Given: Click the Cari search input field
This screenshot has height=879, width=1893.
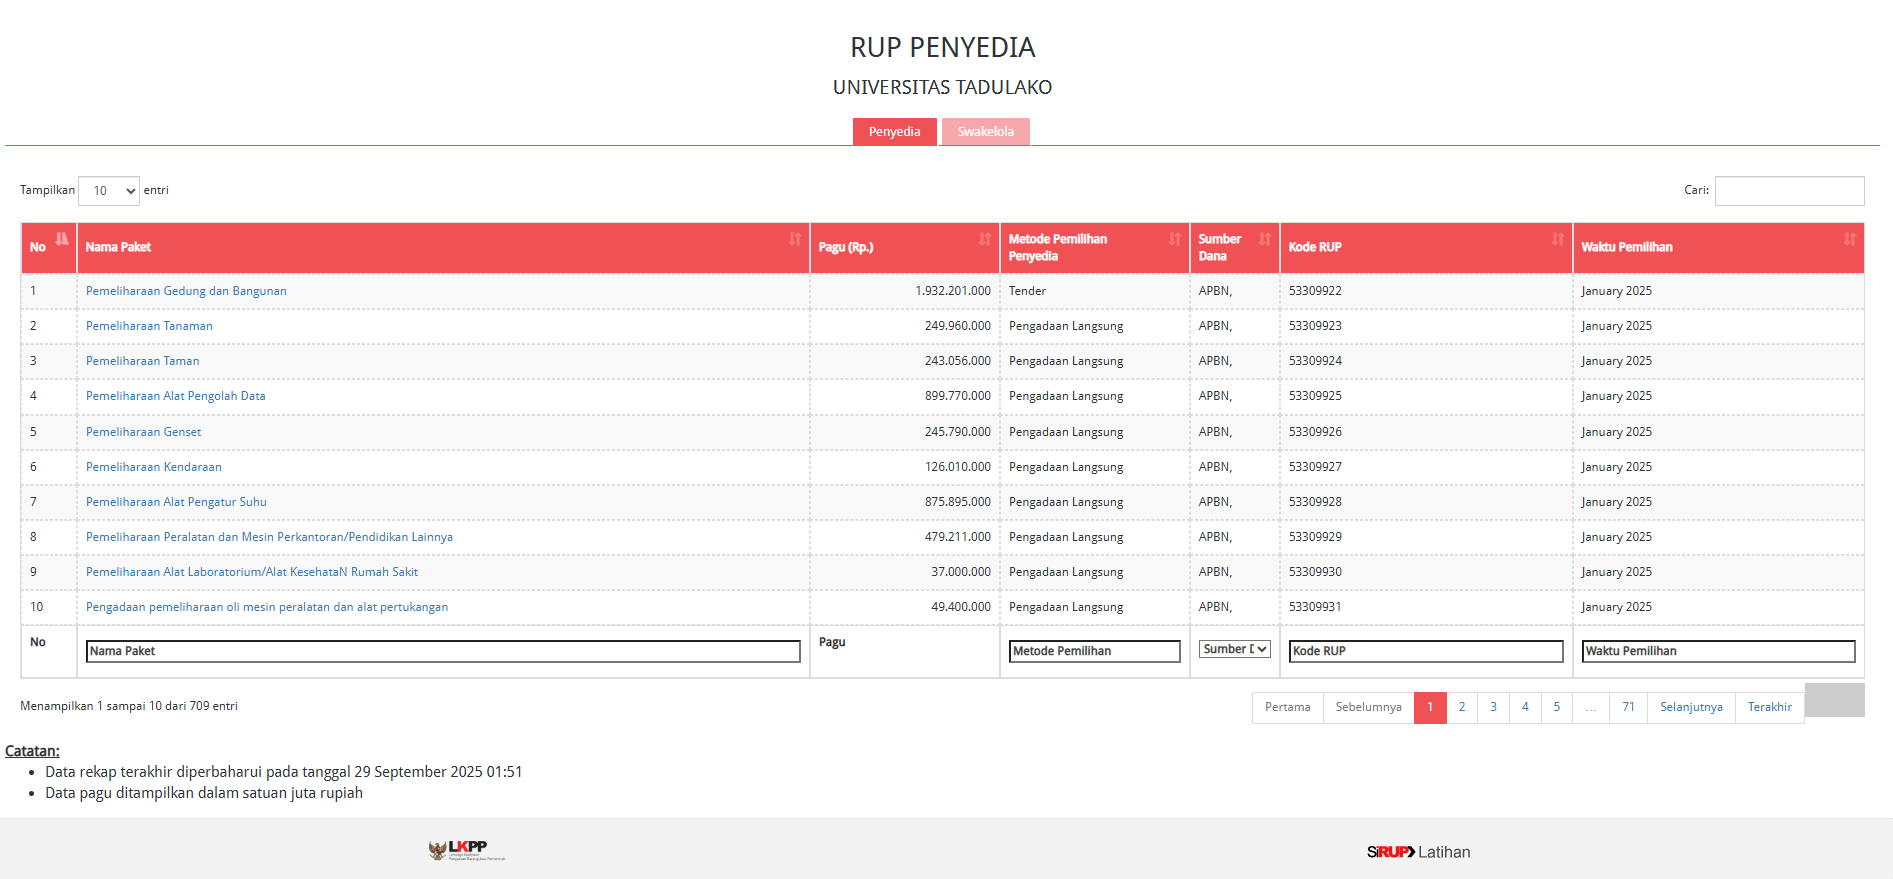Looking at the screenshot, I should [1789, 191].
